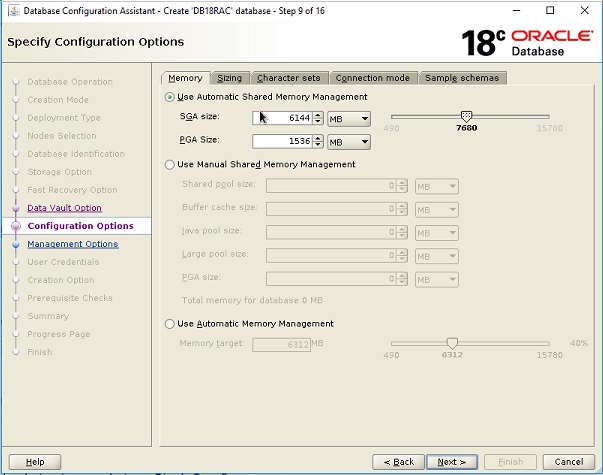The height and width of the screenshot is (475, 603).
Task: Click the Memory target slider thumb
Action: click(452, 343)
